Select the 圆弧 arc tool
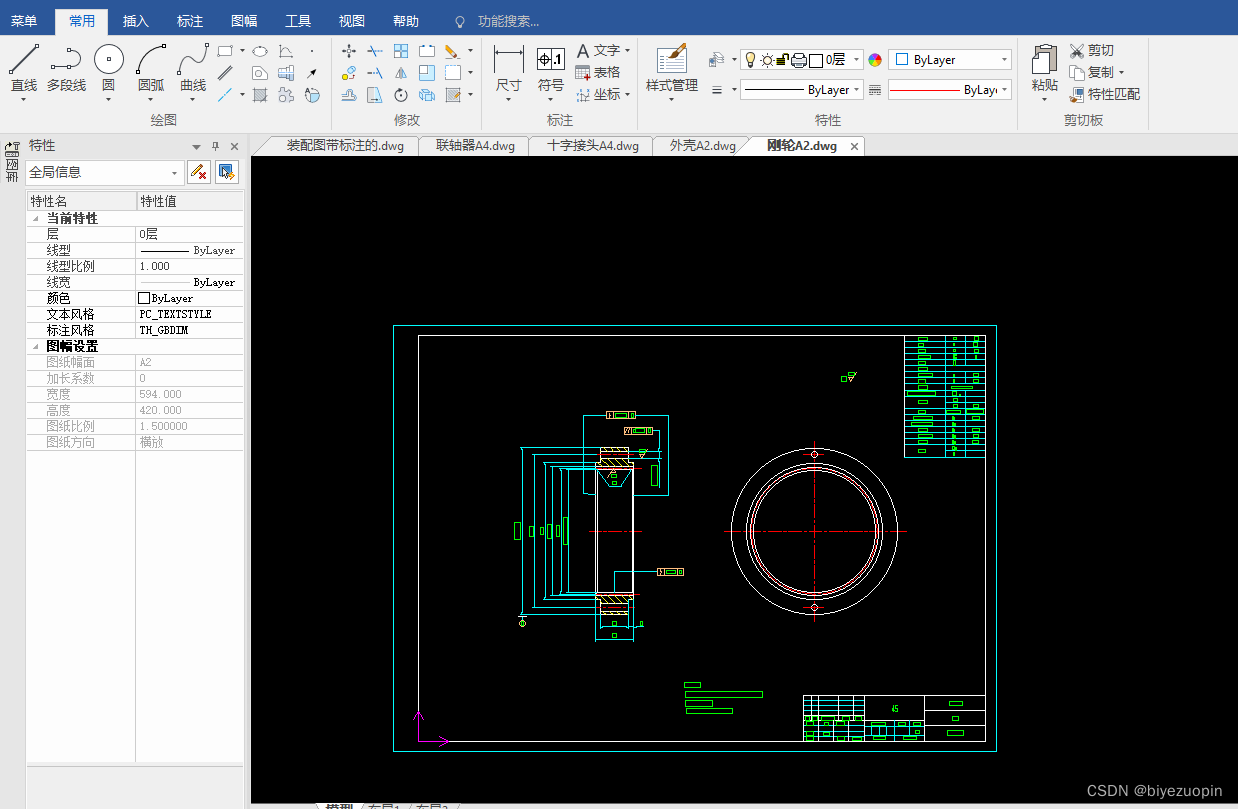This screenshot has height=809, width=1238. point(151,69)
